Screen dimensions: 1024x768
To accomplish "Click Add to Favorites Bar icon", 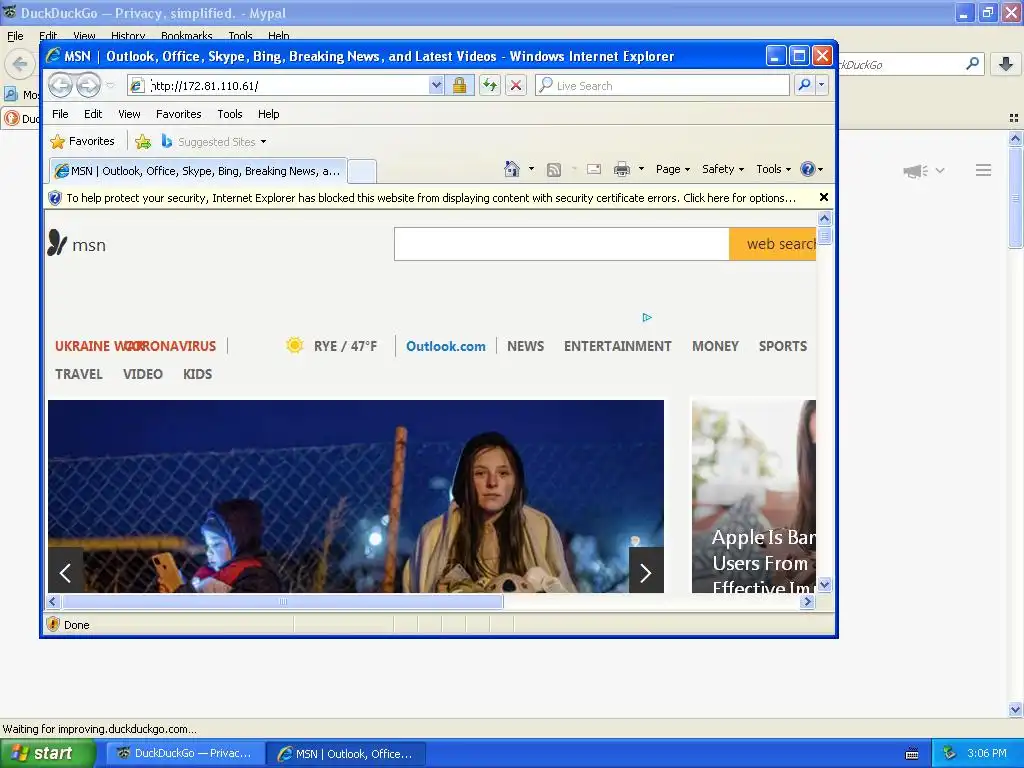I will point(143,142).
